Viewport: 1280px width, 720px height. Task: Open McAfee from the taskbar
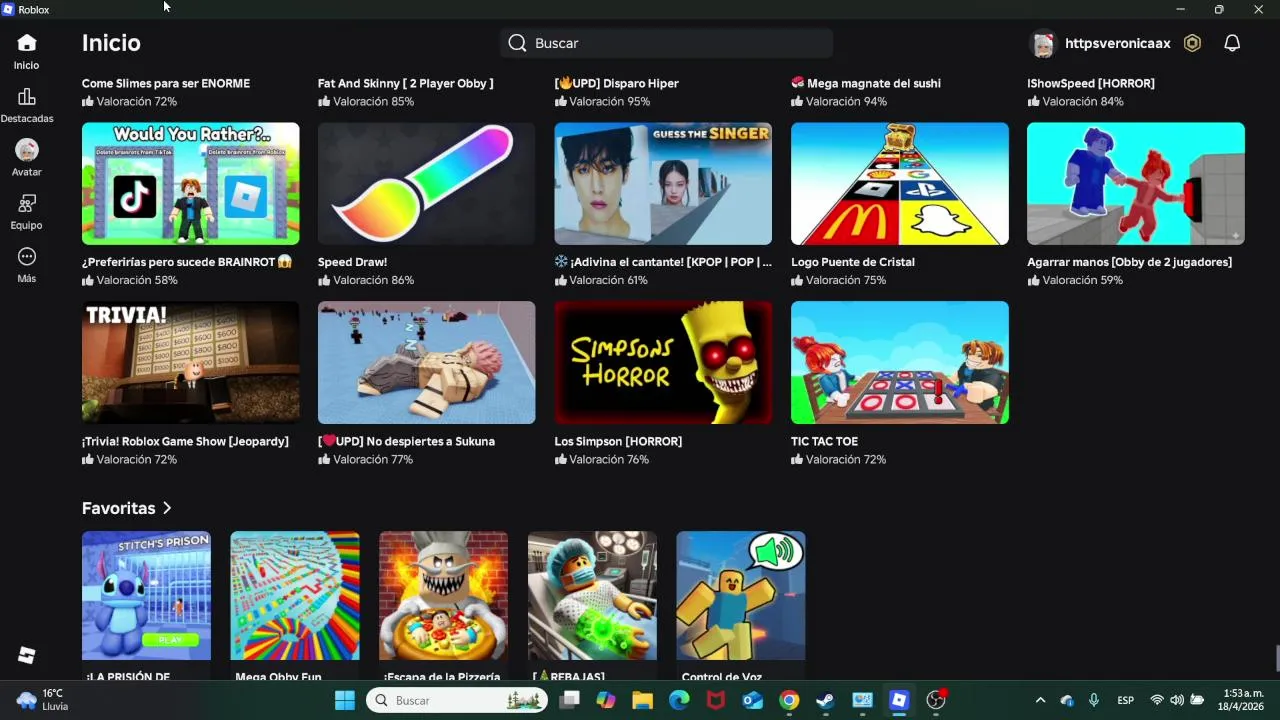coord(716,700)
